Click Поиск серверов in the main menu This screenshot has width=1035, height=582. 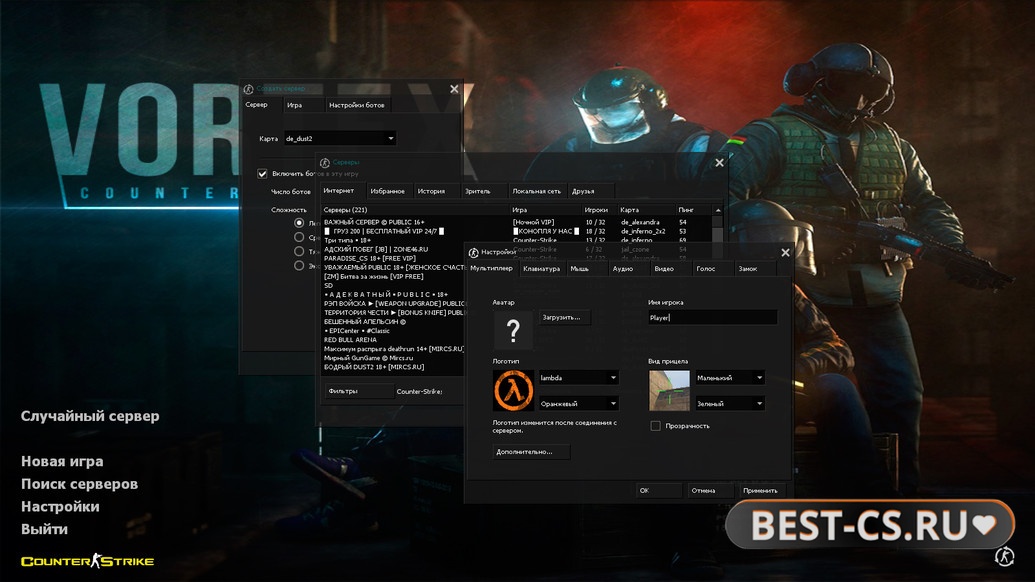tap(79, 484)
